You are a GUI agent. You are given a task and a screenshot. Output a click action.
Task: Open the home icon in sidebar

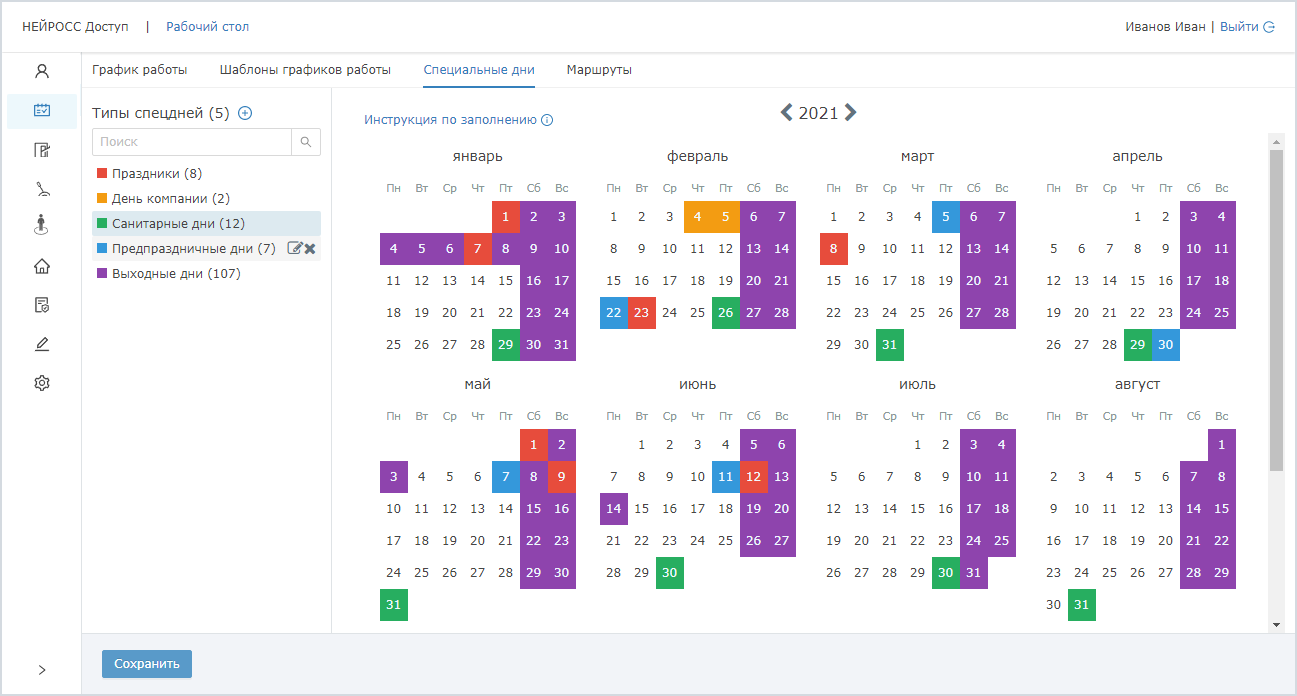pyautogui.click(x=41, y=266)
